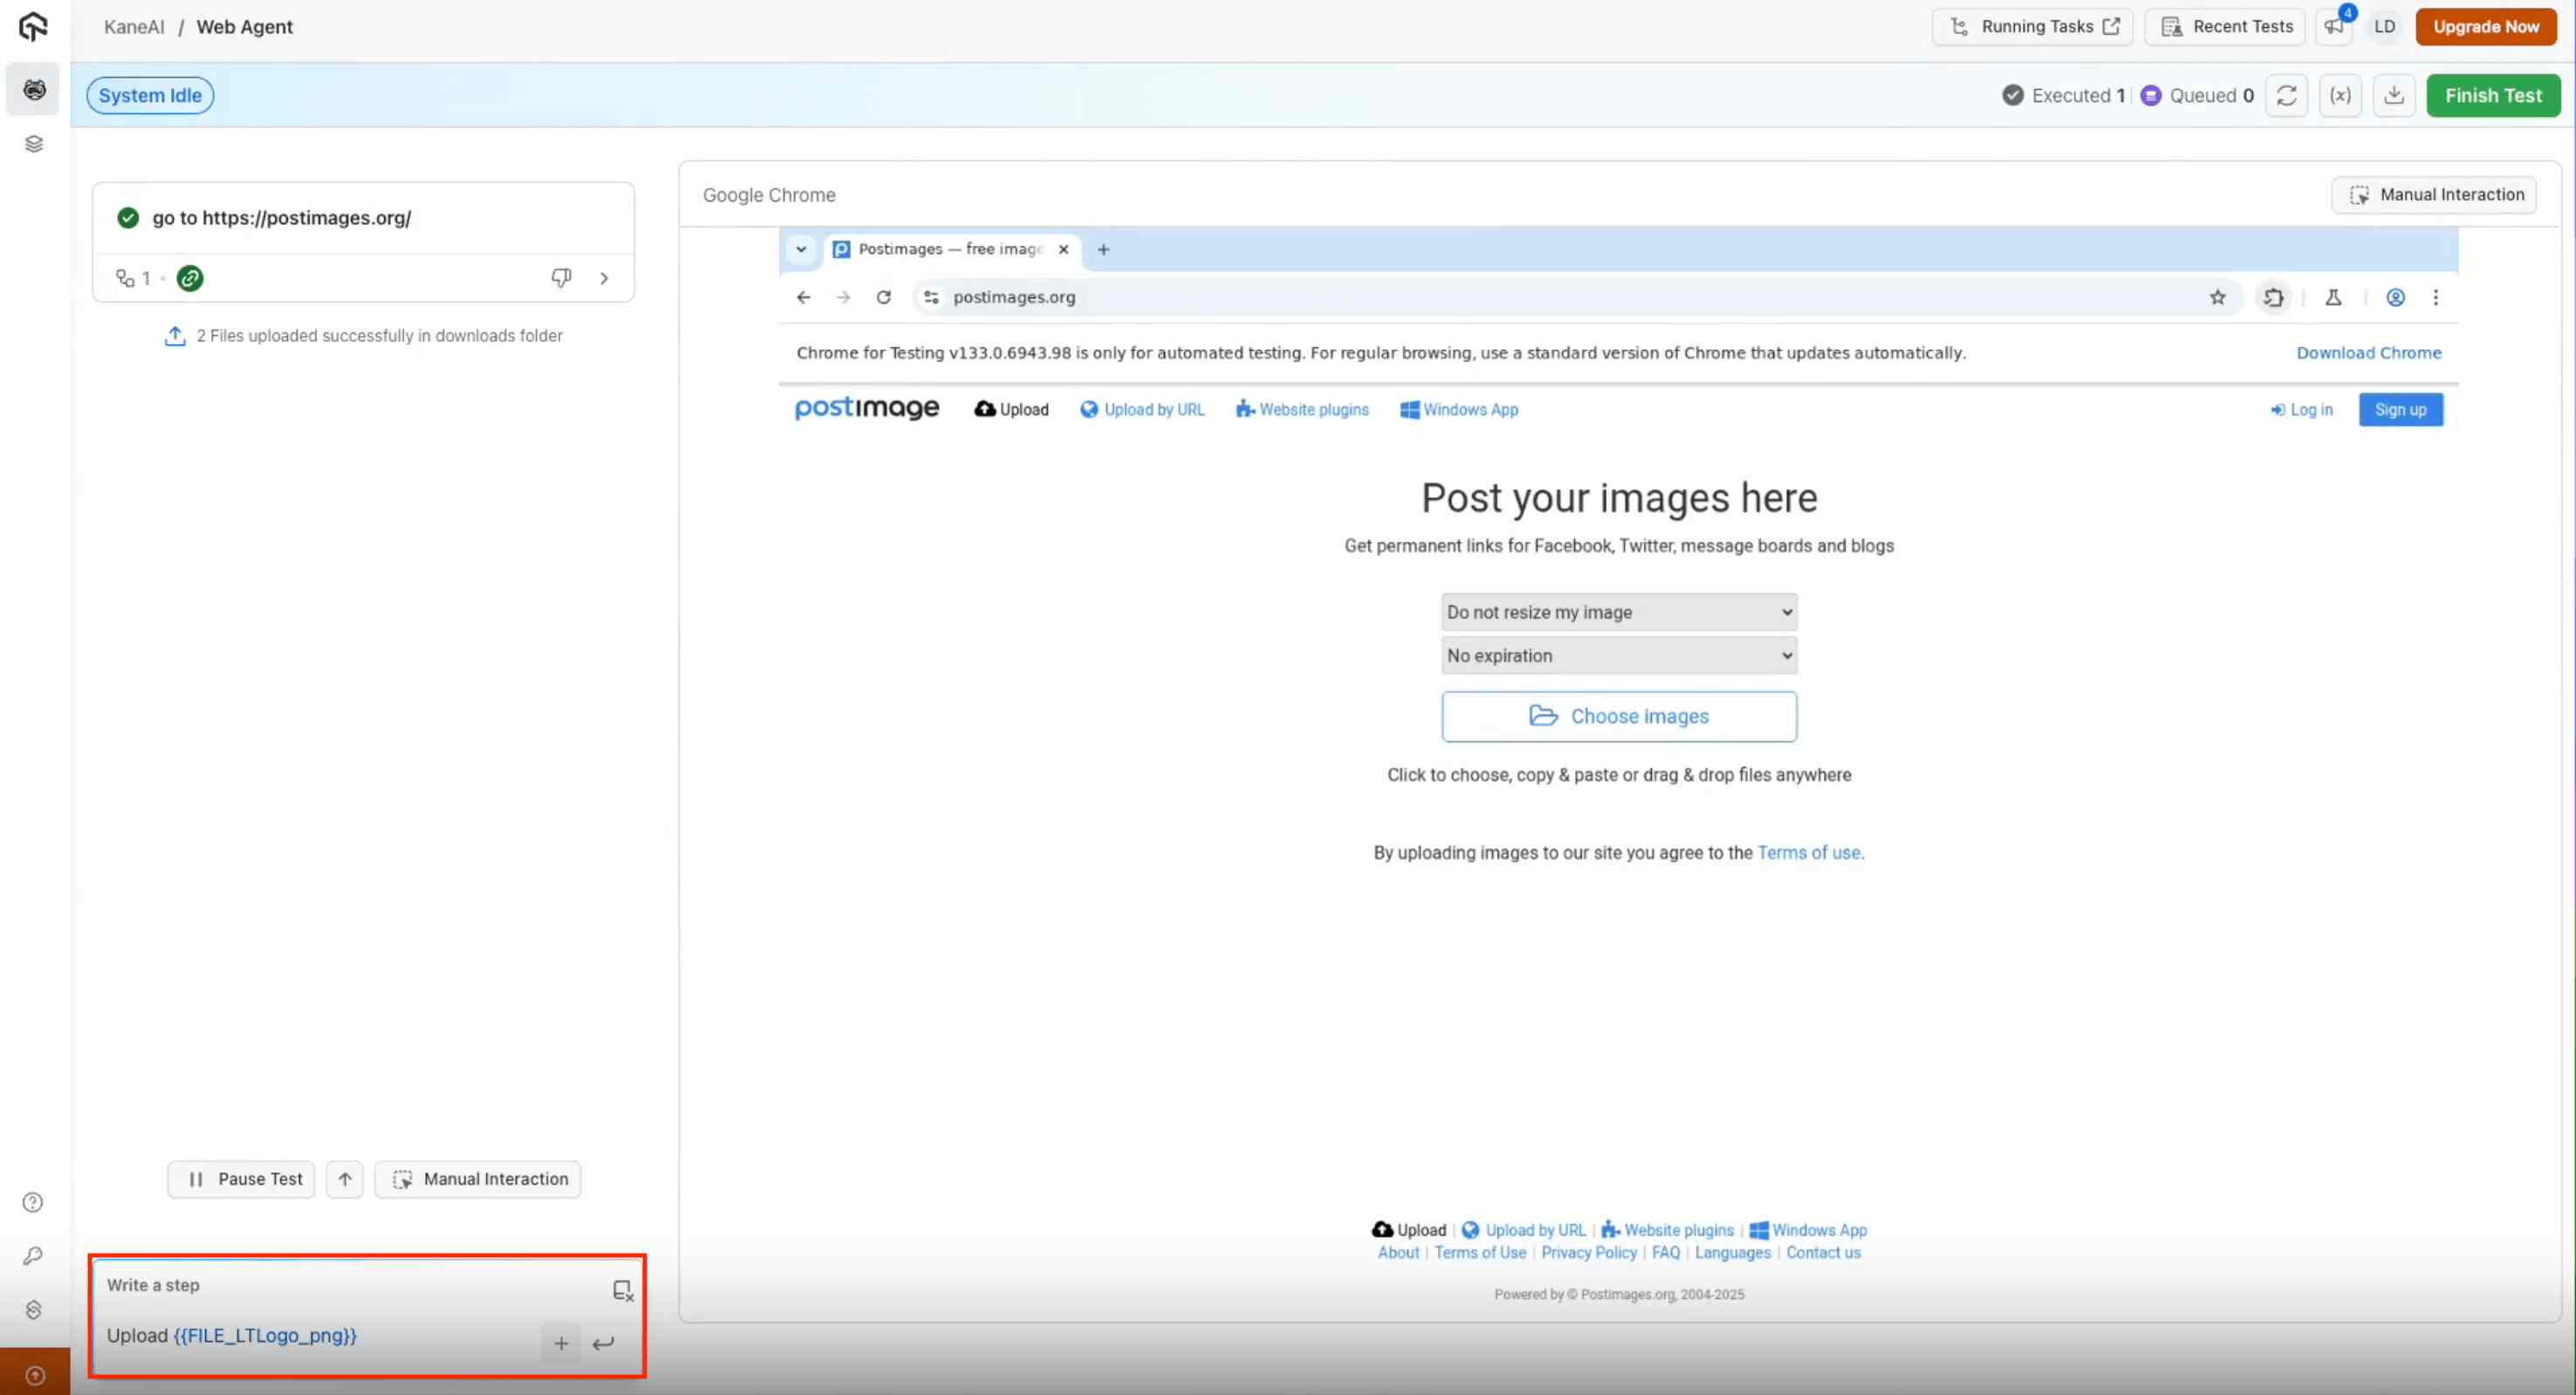The image size is (2576, 1395).
Task: Click the up arrow button beside Pause Test
Action: [x=345, y=1179]
